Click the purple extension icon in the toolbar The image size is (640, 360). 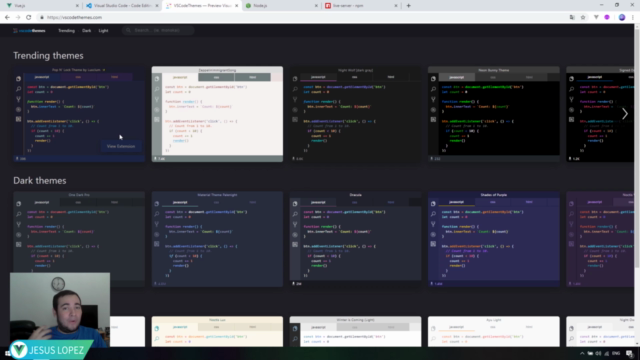pos(607,17)
